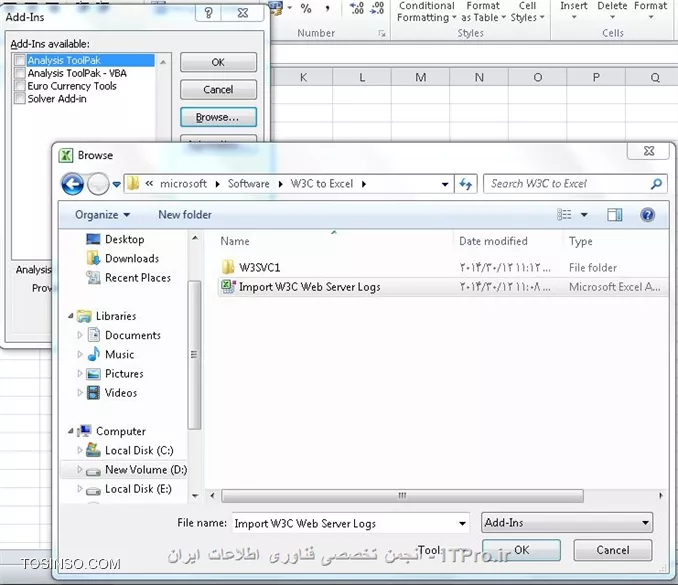The height and width of the screenshot is (585, 678).
Task: Click the Pictures library icon
Action: [x=93, y=374]
